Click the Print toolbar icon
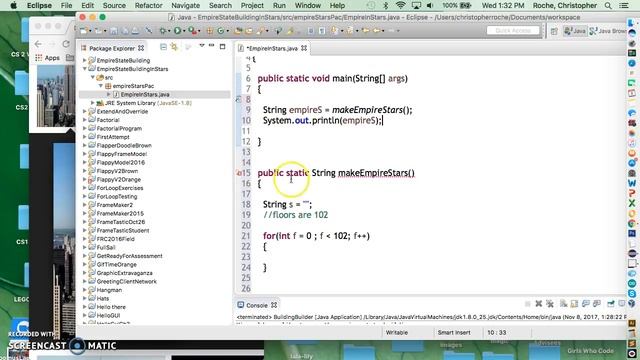 pos(136,31)
